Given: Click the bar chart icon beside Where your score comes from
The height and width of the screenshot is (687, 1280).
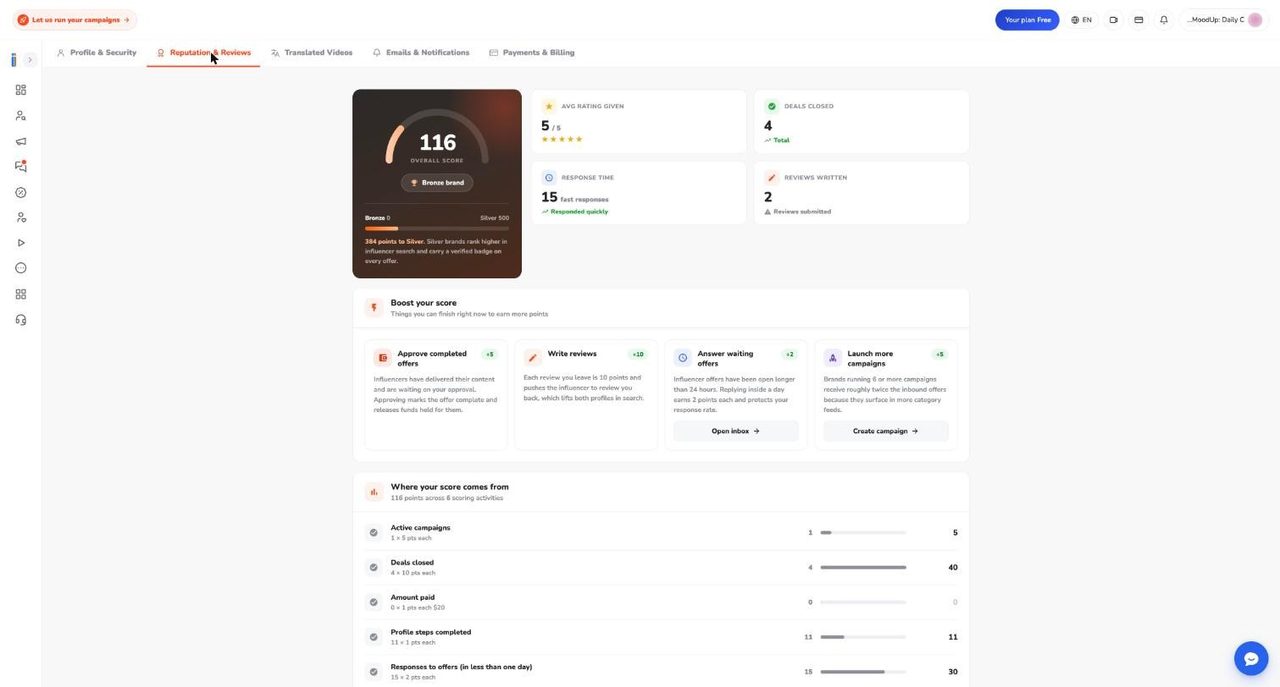Looking at the screenshot, I should [x=374, y=492].
